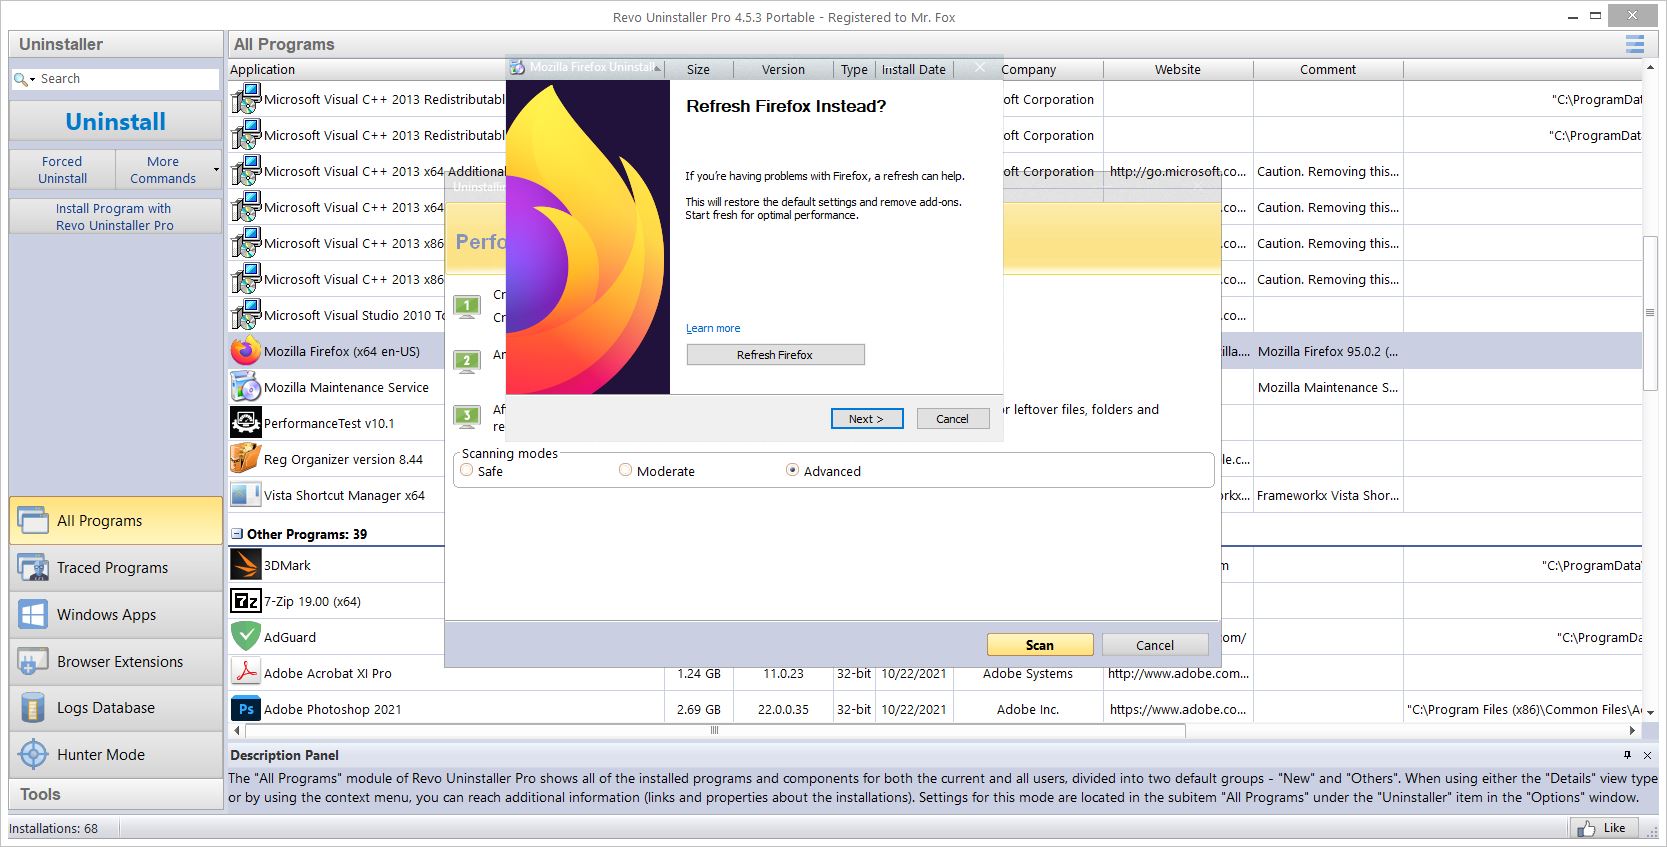Cancel the Firefox uninstaller dialog
This screenshot has height=847, width=1667.
pos(952,419)
